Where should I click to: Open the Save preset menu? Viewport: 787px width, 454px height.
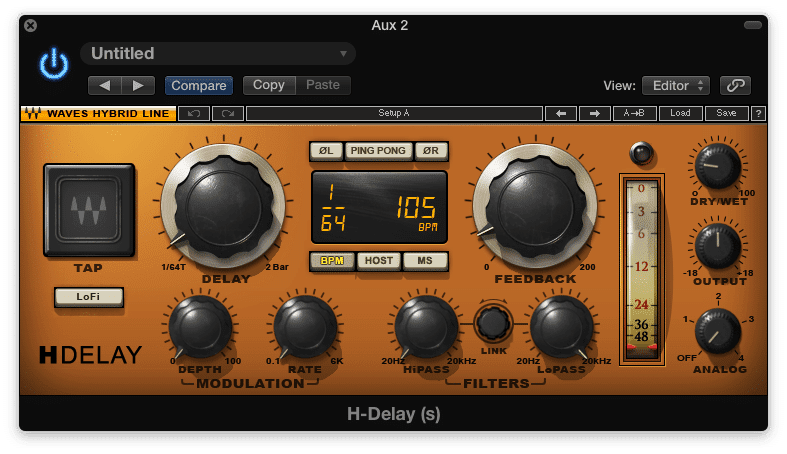tap(726, 113)
